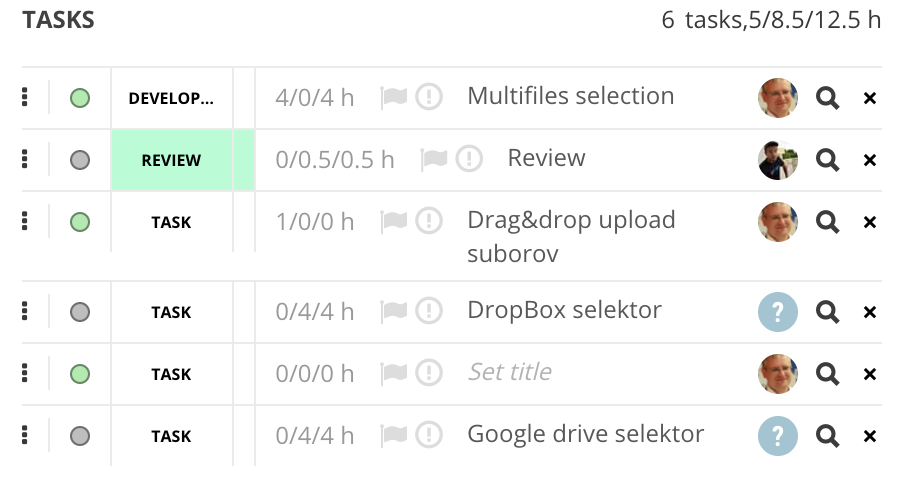
Task: Open drag handle menu for Google drive selektor
Action: pyautogui.click(x=24, y=435)
